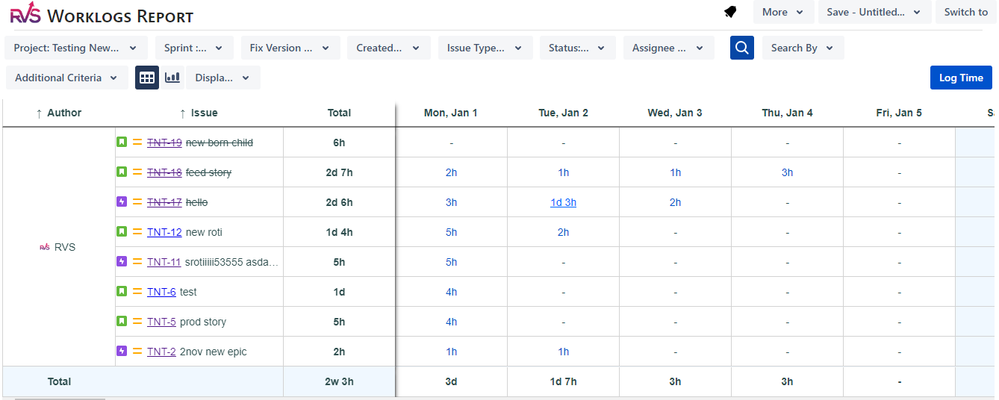999x400 pixels.
Task: Switch to bar chart view
Action: click(x=172, y=78)
